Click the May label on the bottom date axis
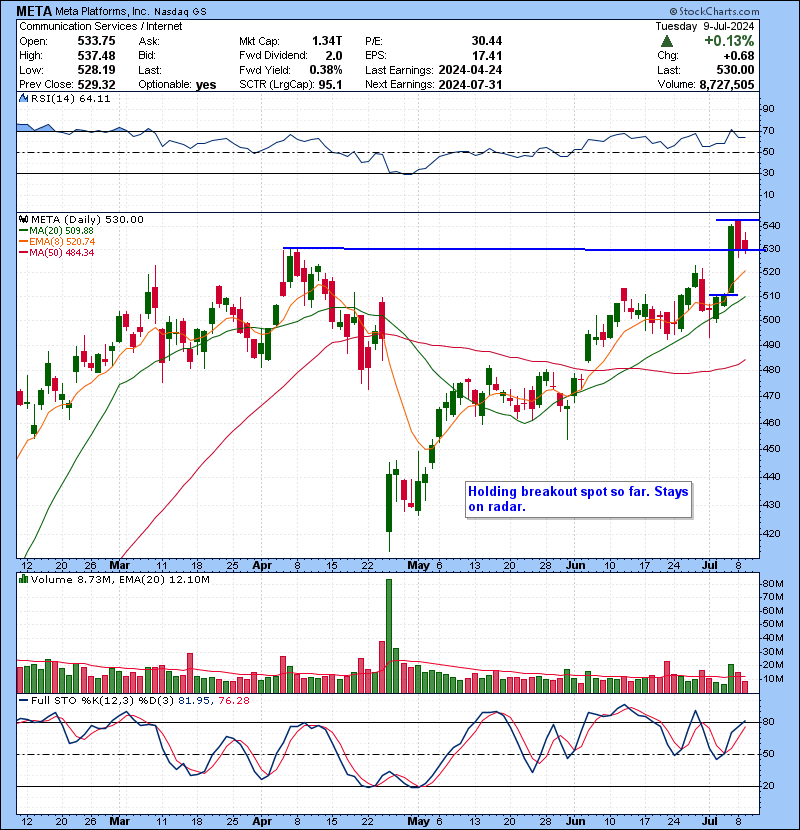The height and width of the screenshot is (830, 800). (x=418, y=821)
